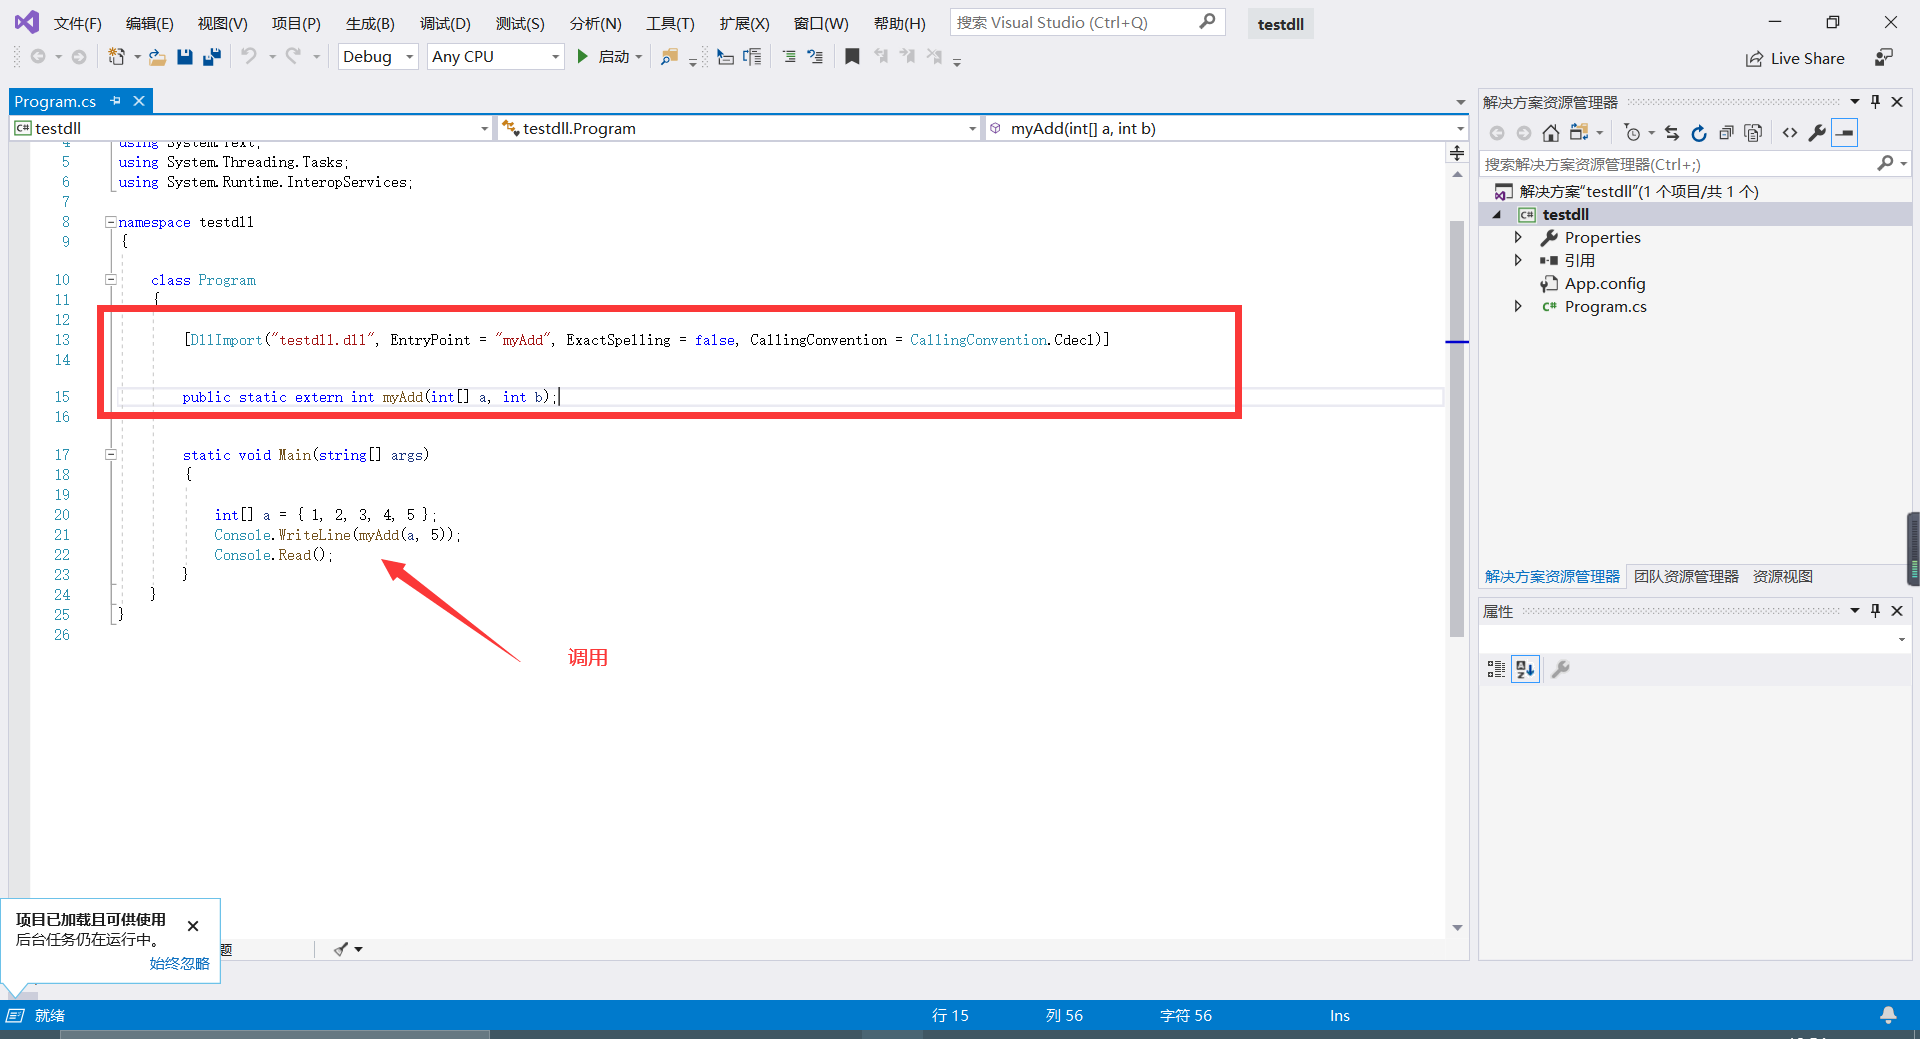Click the Solution Explorer search field

tap(1694, 164)
